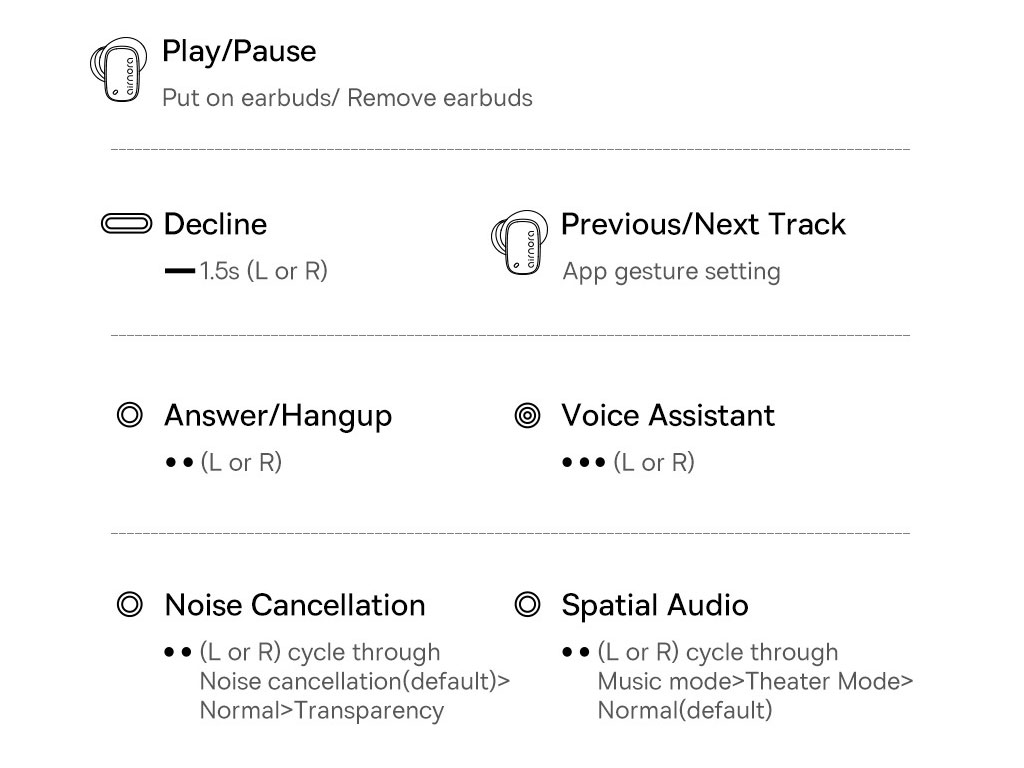
Task: Select the Noise Cancellation title
Action: [295, 605]
